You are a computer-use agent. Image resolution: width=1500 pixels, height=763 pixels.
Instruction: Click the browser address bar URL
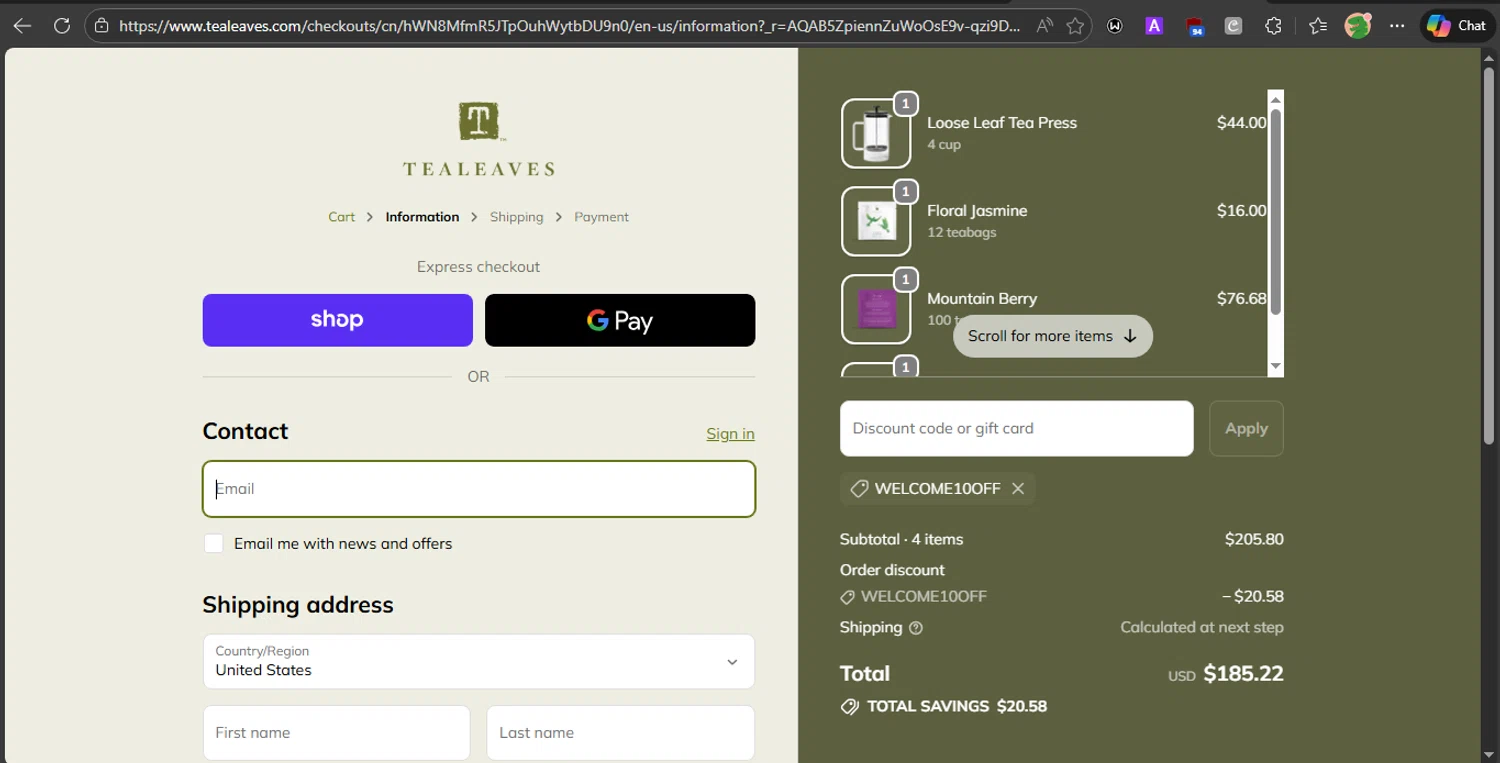click(x=570, y=26)
